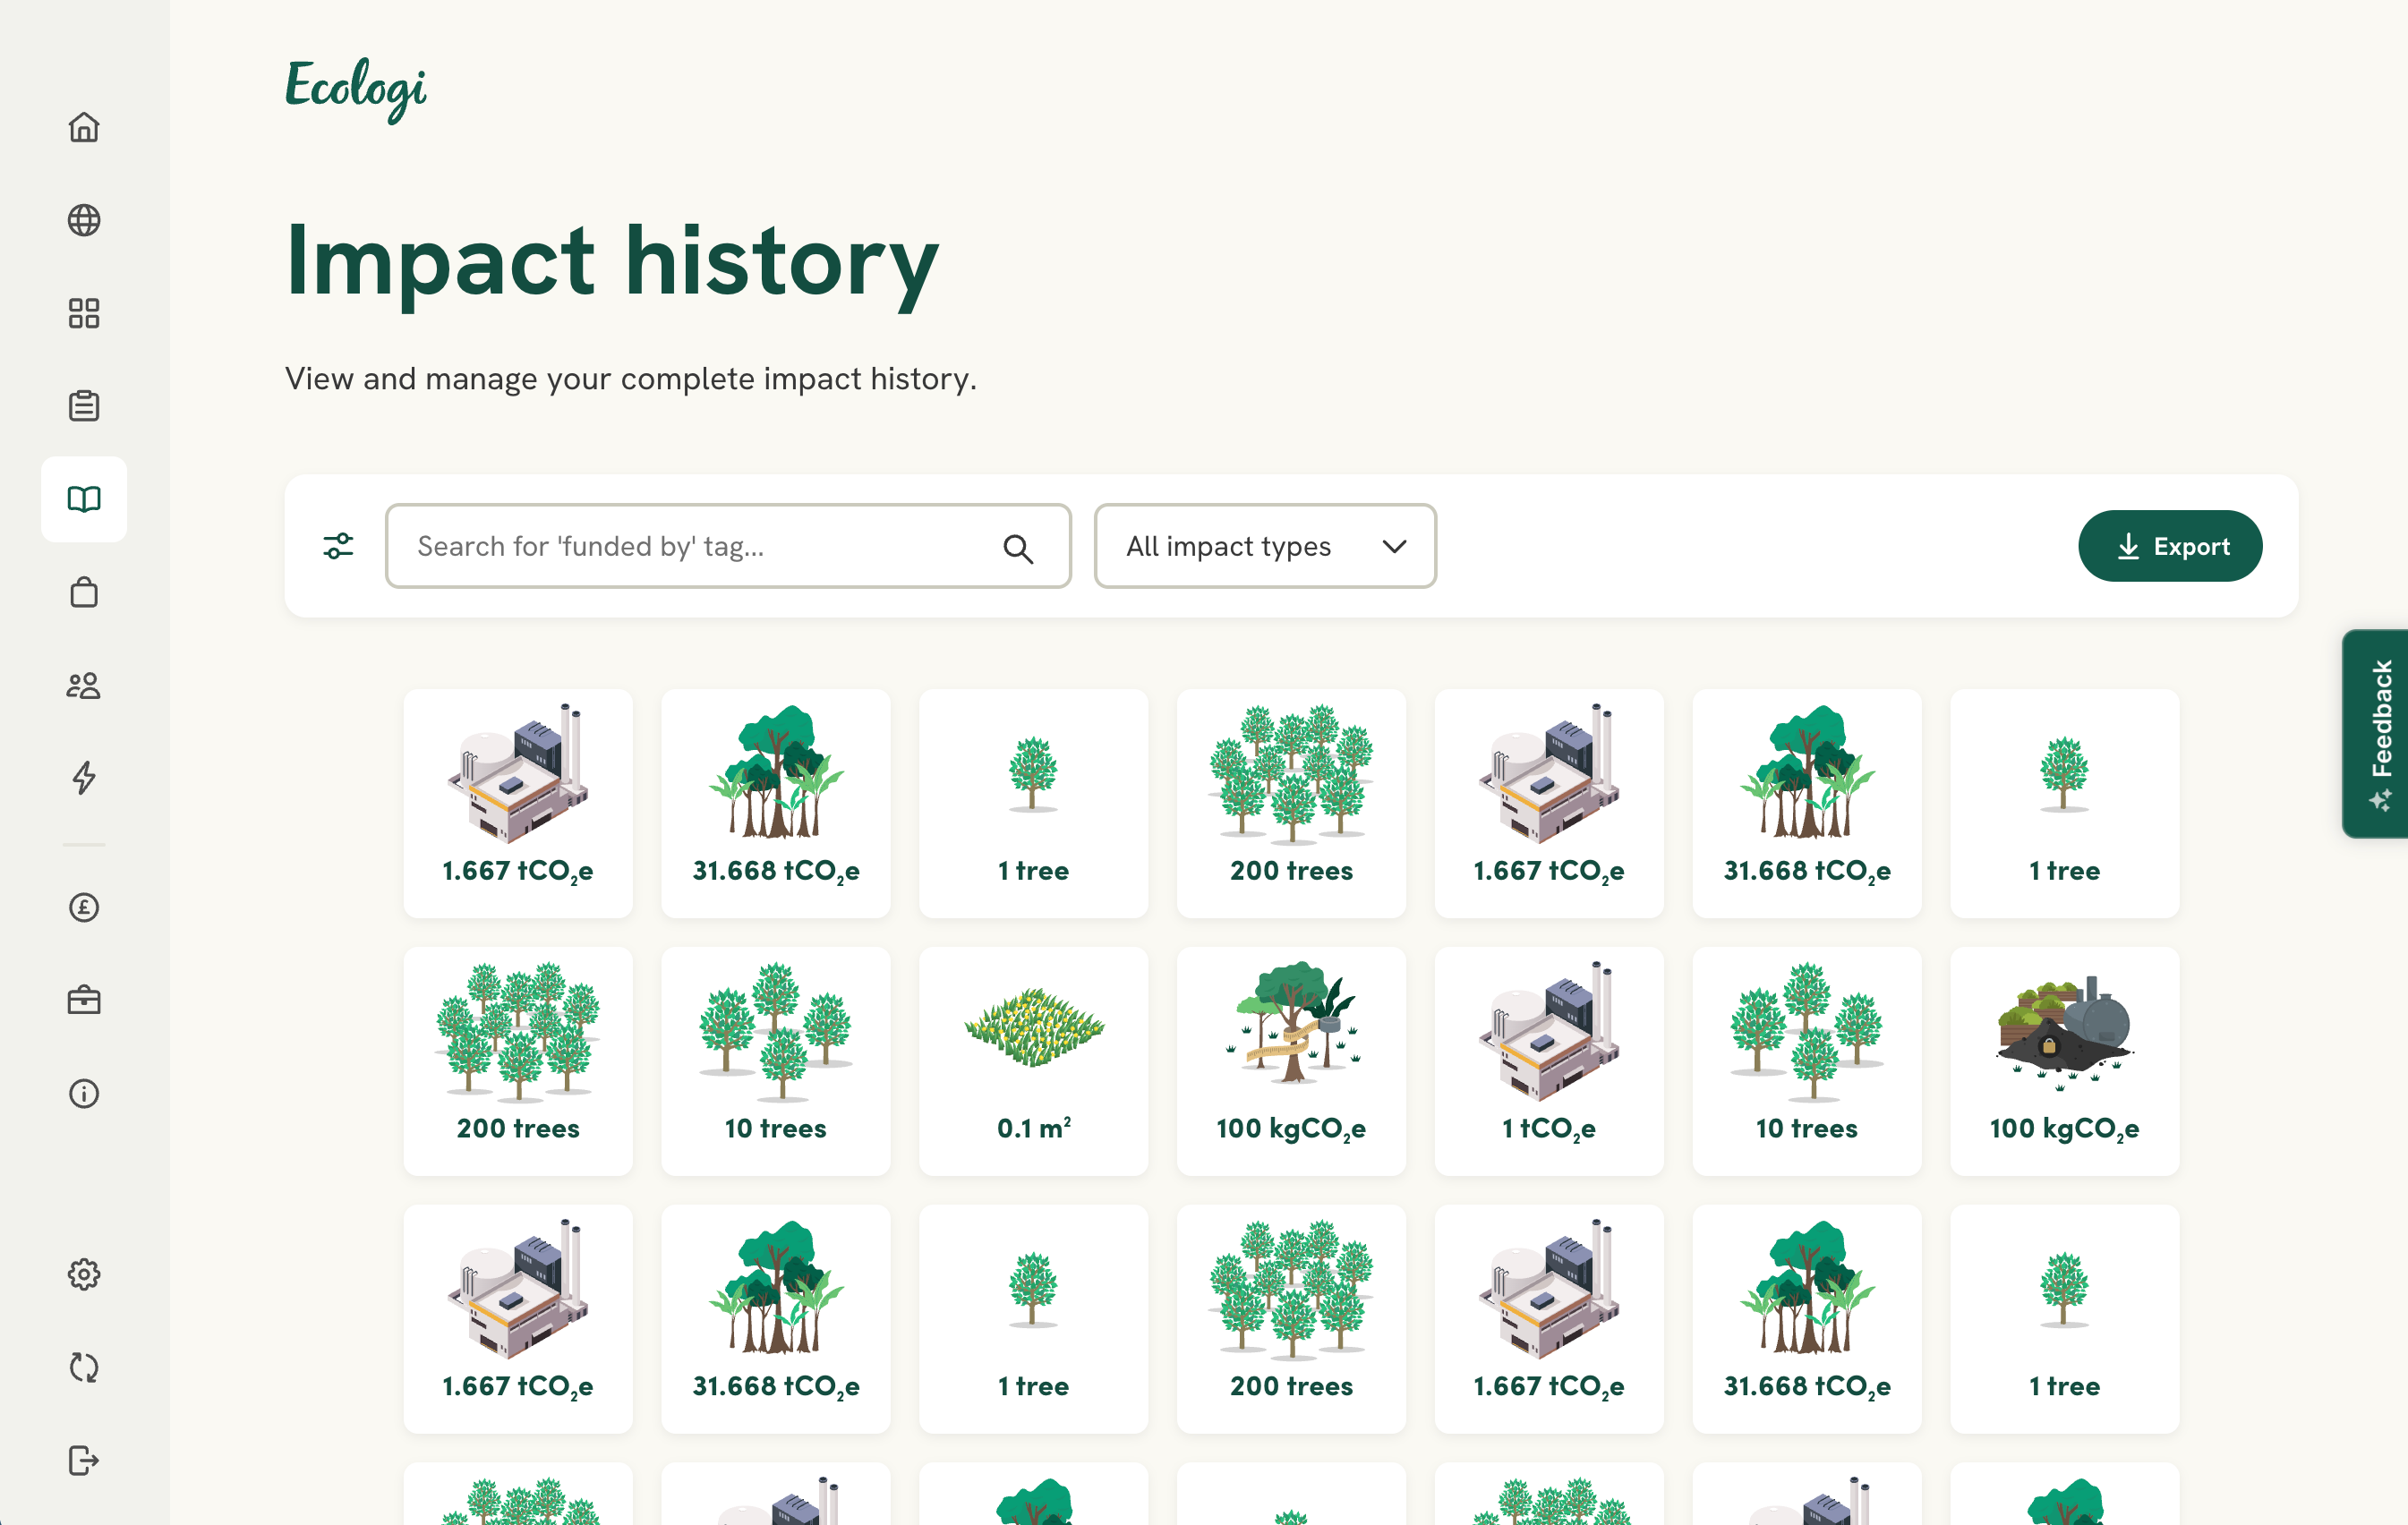Click the pound currency billing icon
This screenshot has height=1525, width=2408.
click(x=84, y=907)
